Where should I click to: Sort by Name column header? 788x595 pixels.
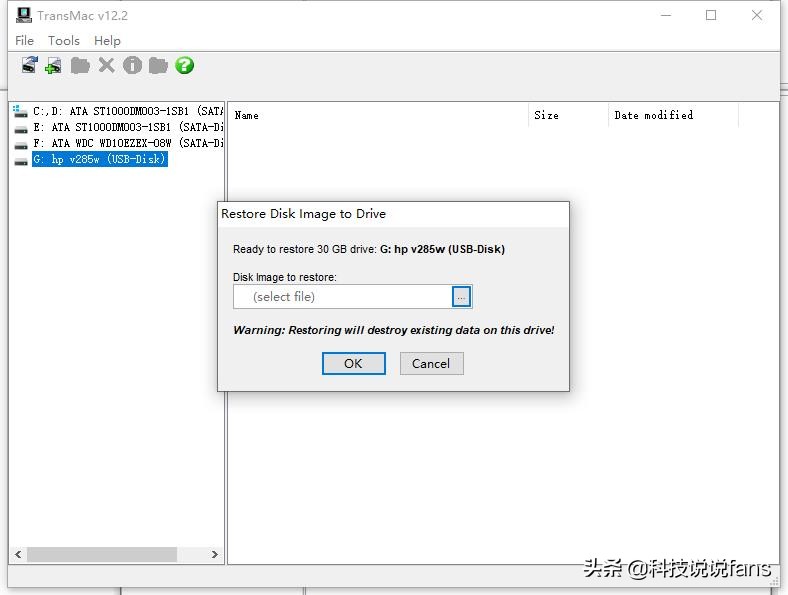[378, 116]
